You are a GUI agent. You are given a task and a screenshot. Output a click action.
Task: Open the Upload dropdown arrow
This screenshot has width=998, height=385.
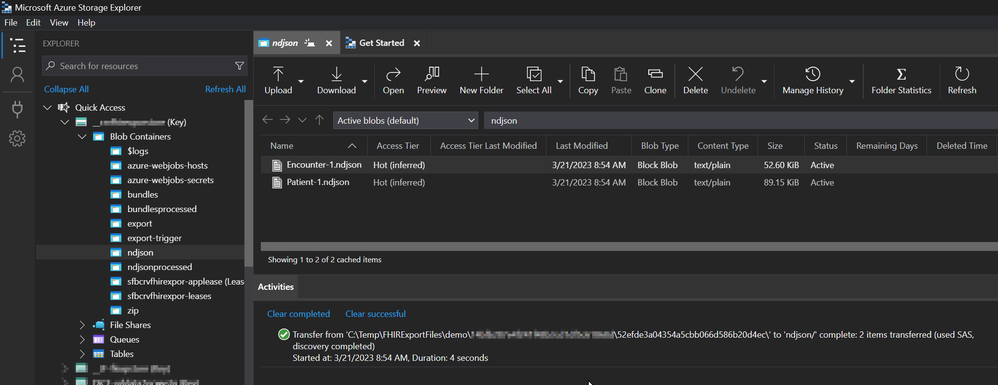click(x=300, y=81)
